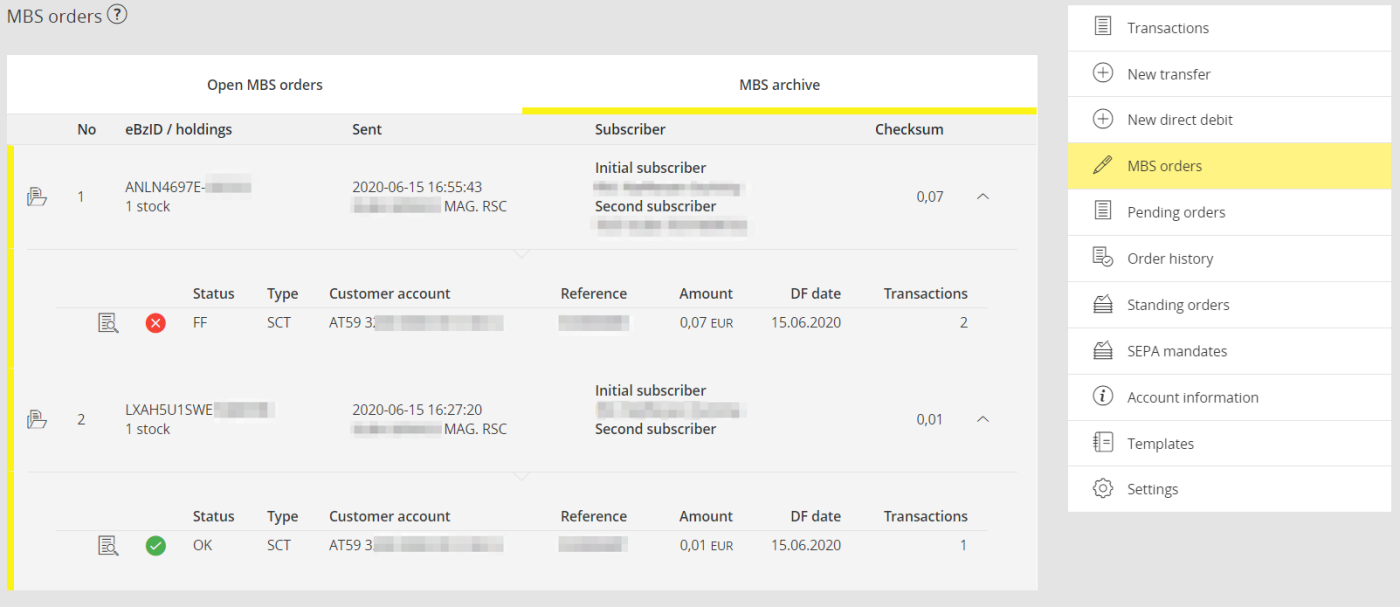The image size is (1400, 607).
Task: Open Order history page
Action: click(x=1169, y=259)
